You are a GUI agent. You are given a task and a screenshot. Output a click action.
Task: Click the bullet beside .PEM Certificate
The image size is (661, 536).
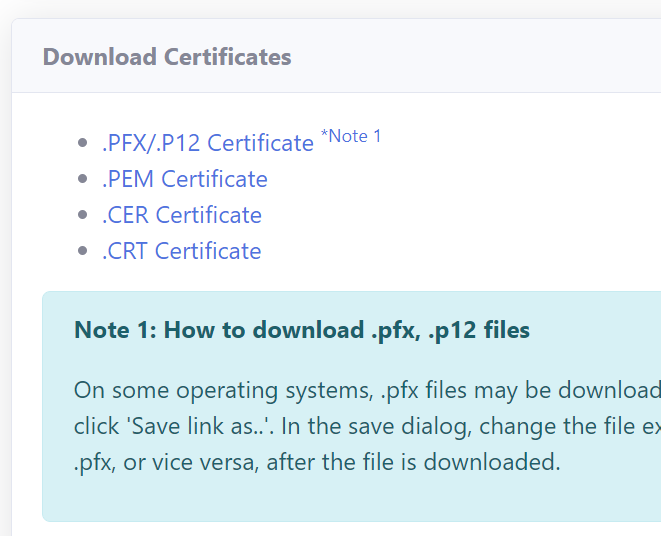pyautogui.click(x=83, y=179)
